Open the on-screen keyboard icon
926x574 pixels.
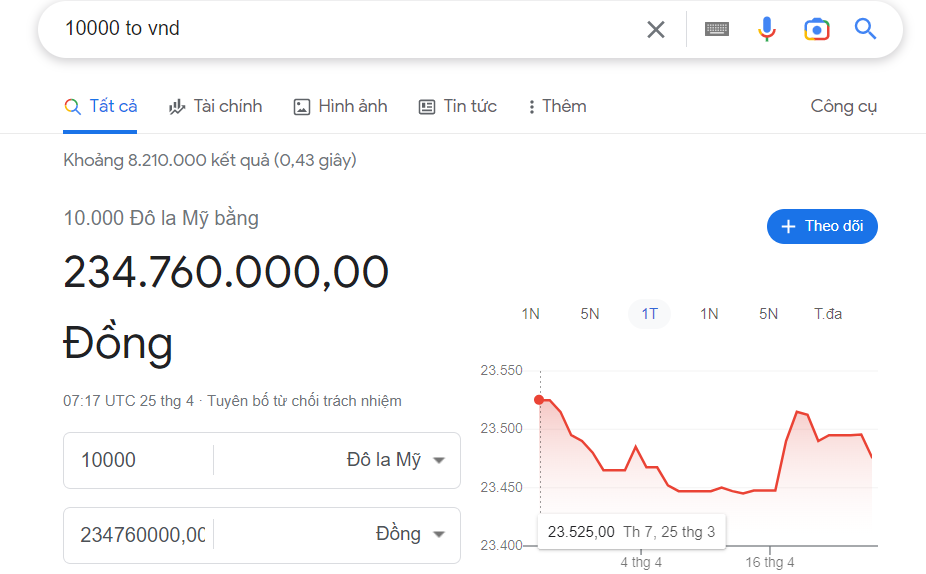point(716,29)
